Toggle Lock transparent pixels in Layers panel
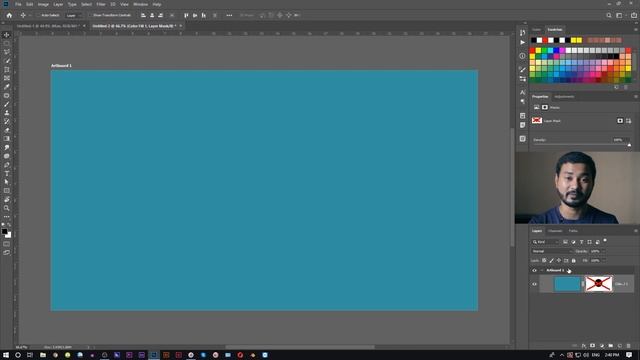This screenshot has width=640, height=360. 544,260
